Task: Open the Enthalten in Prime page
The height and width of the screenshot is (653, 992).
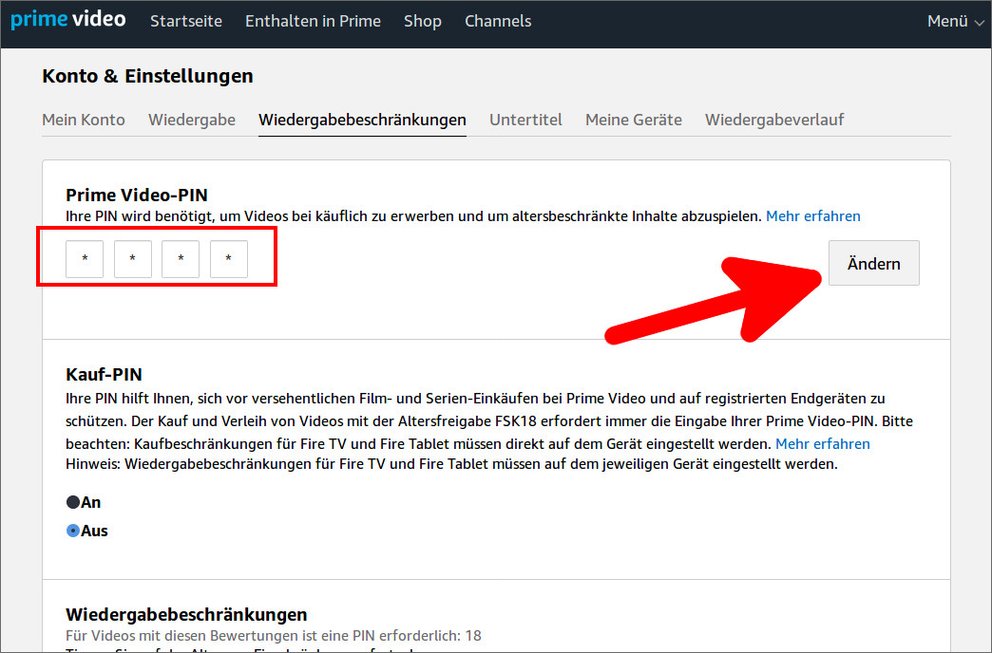Action: (313, 20)
